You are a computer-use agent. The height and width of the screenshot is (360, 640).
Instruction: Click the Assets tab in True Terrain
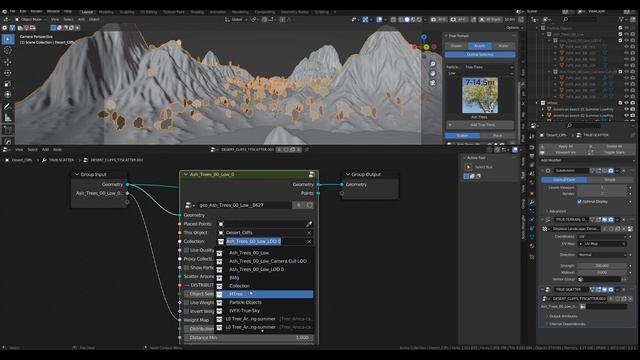(x=480, y=46)
